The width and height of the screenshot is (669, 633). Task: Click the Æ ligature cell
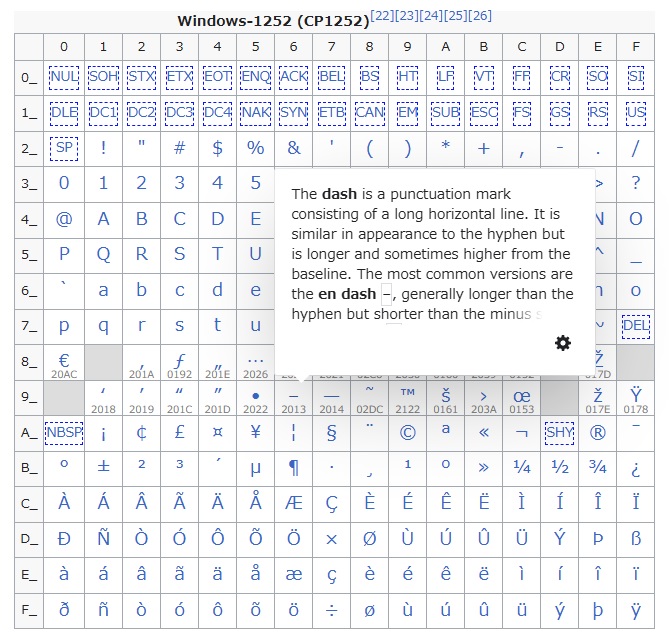pos(294,504)
